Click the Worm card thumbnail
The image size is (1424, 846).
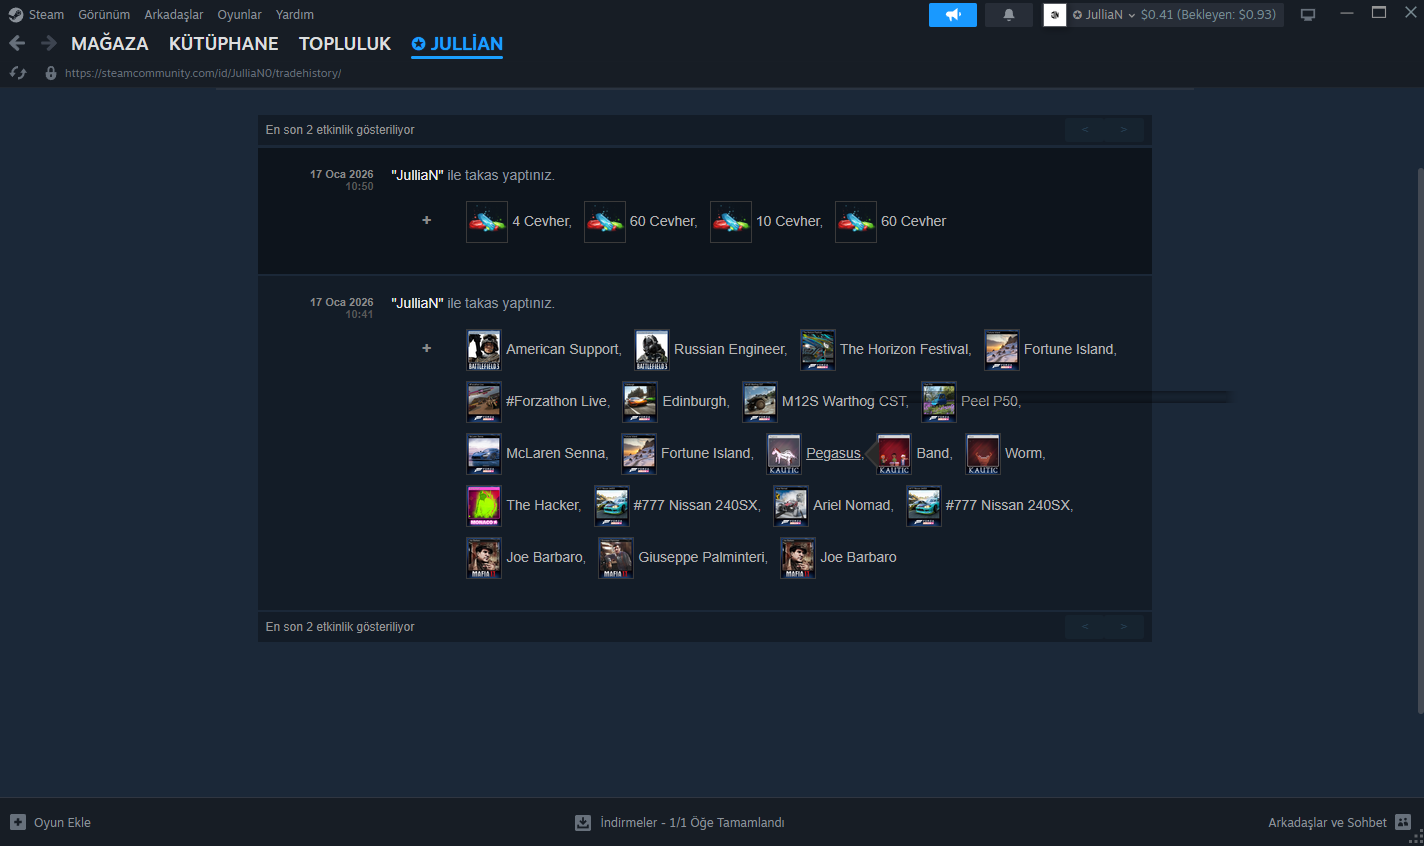[983, 453]
